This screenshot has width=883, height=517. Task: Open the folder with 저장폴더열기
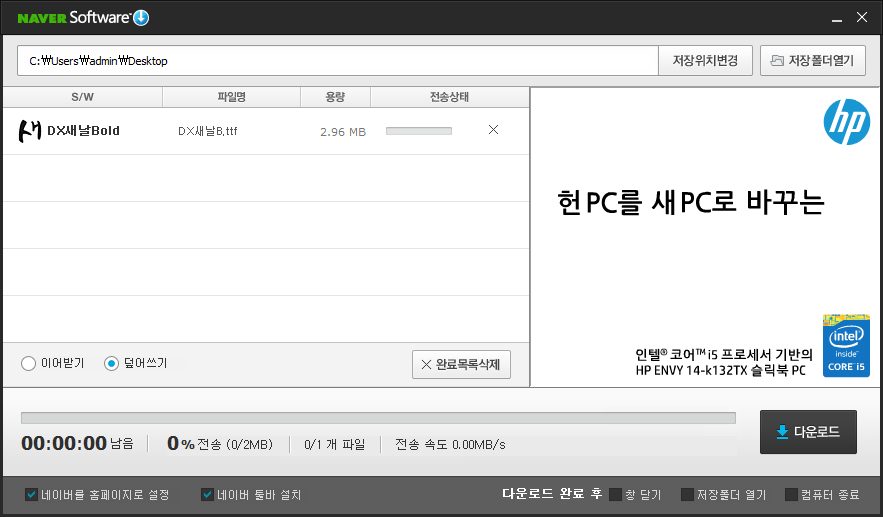click(813, 61)
